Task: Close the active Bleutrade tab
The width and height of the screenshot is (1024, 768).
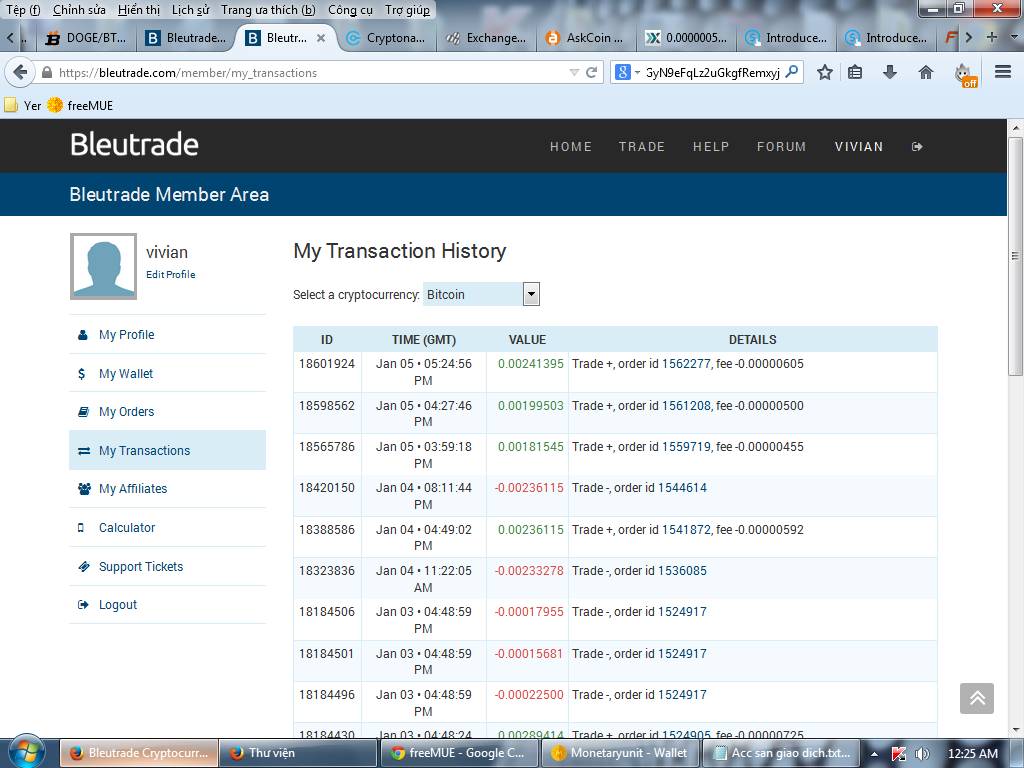Action: pos(321,38)
